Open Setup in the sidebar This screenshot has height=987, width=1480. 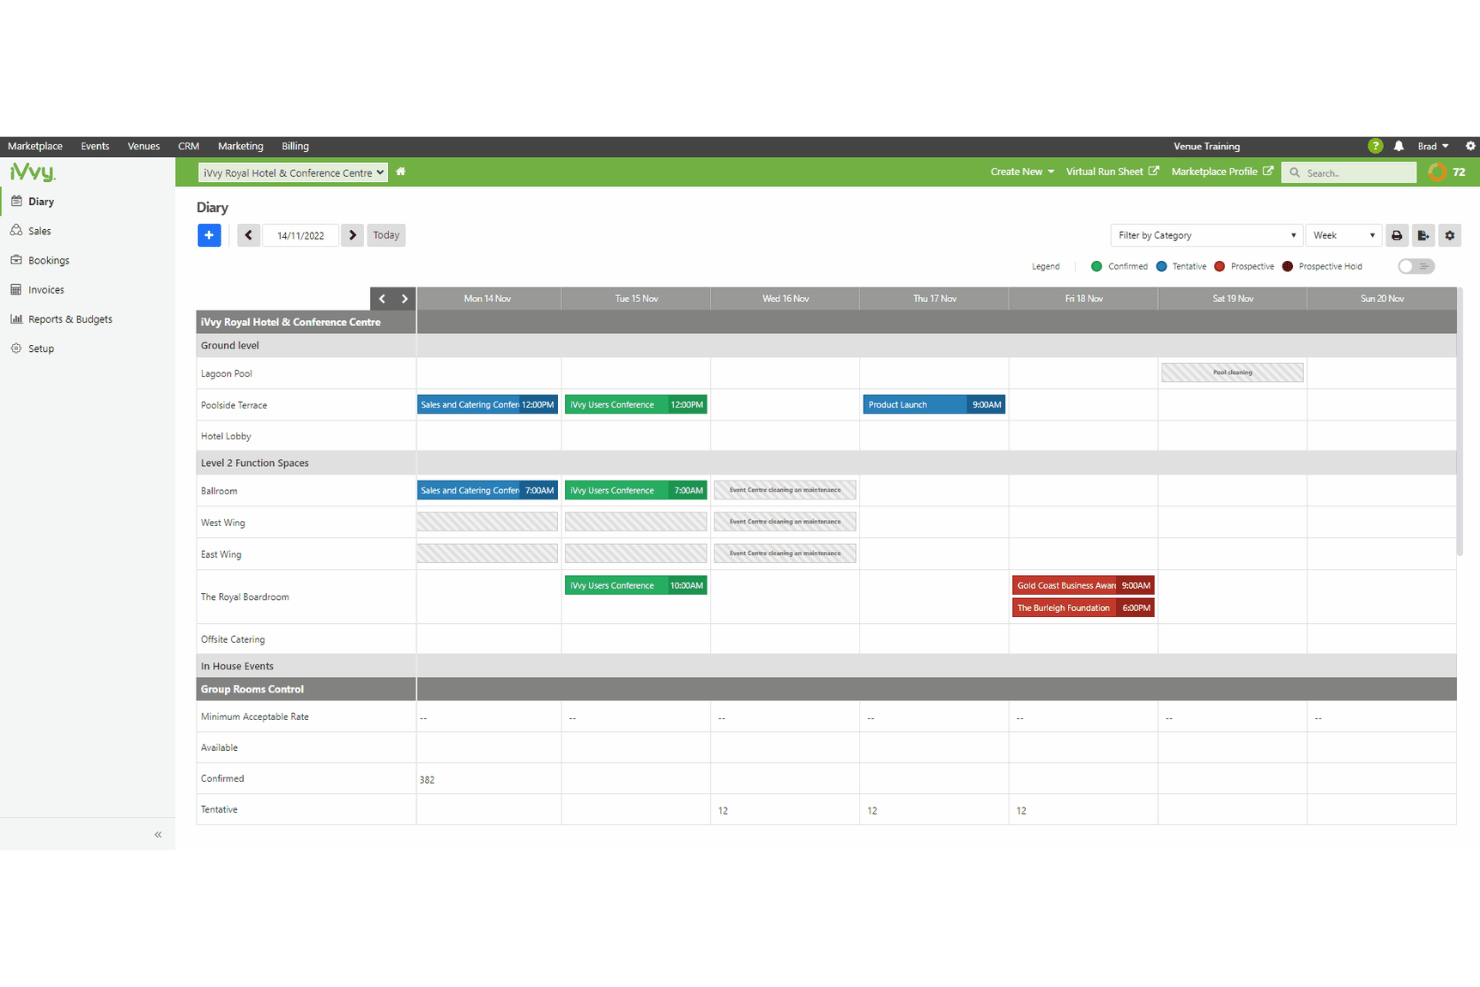pos(41,349)
